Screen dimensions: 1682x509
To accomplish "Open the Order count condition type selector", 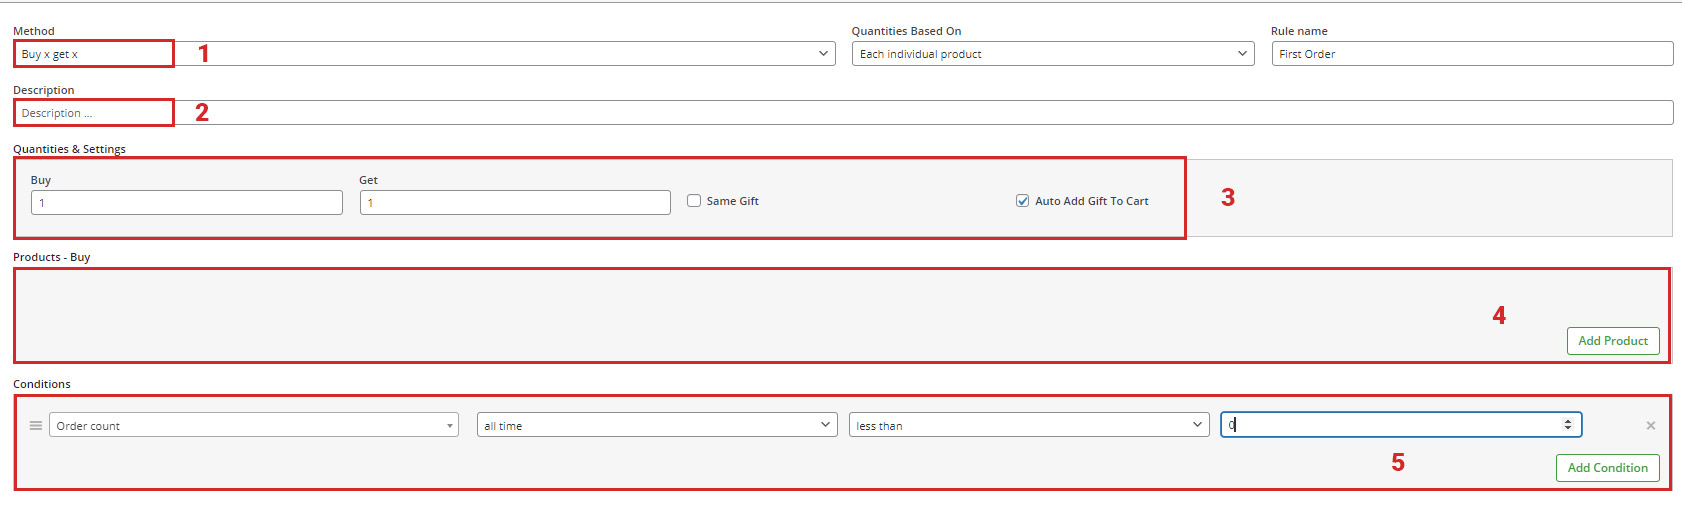I will tap(254, 425).
